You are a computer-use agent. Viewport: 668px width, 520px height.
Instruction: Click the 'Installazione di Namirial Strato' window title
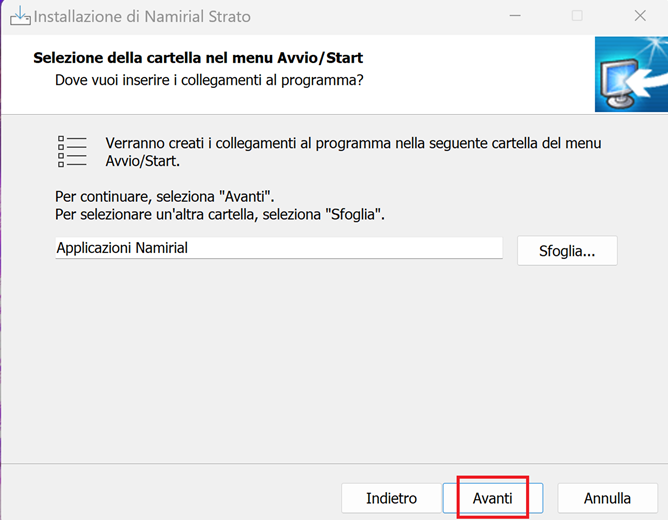(143, 17)
